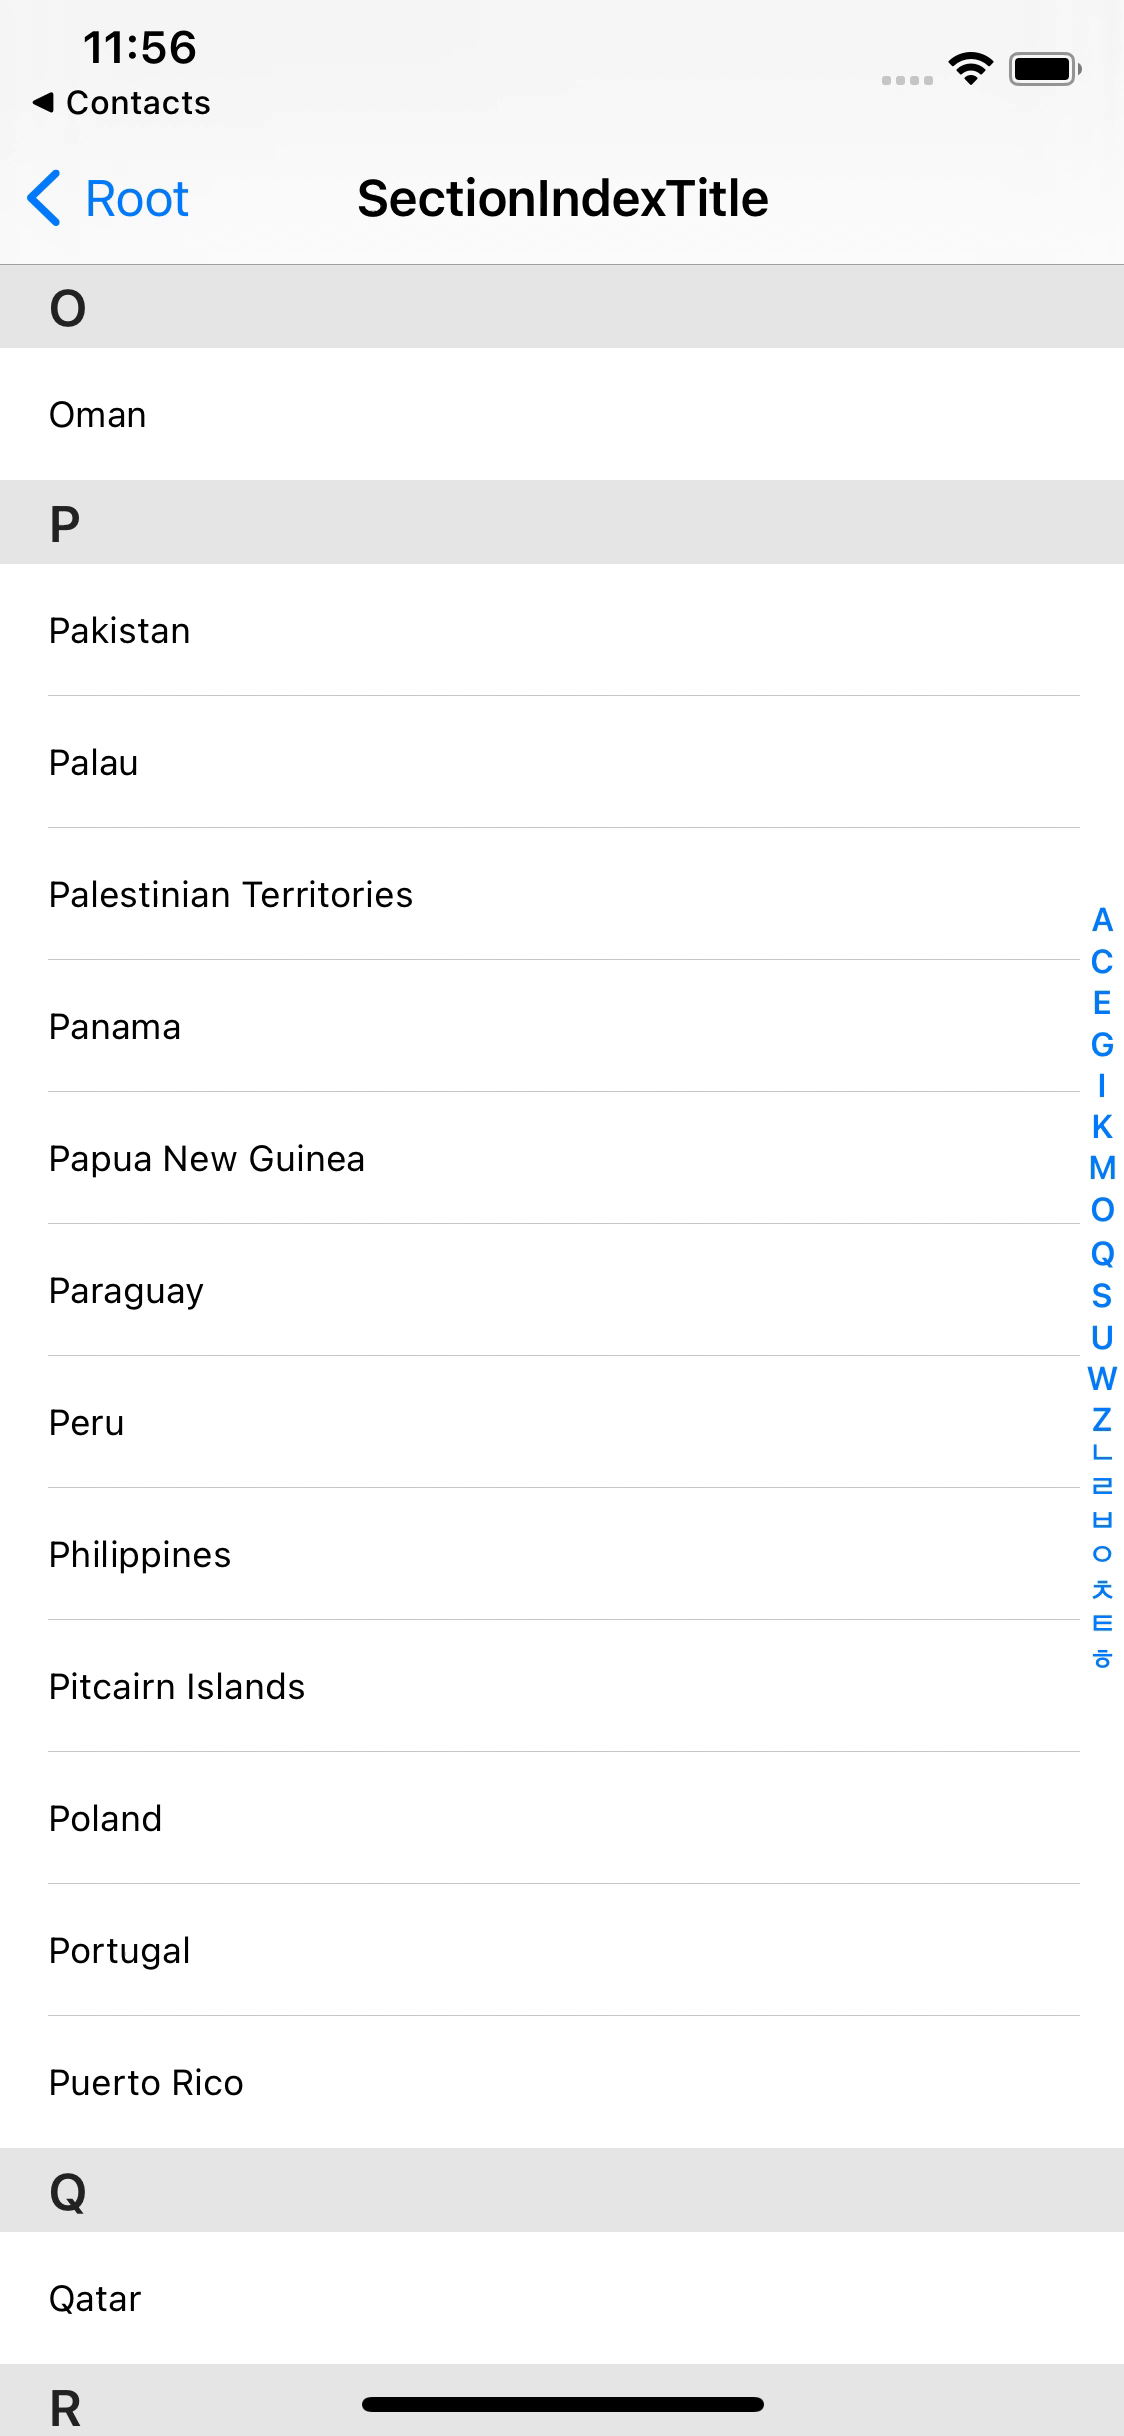Select Papua New Guinea

pyautogui.click(x=562, y=1158)
